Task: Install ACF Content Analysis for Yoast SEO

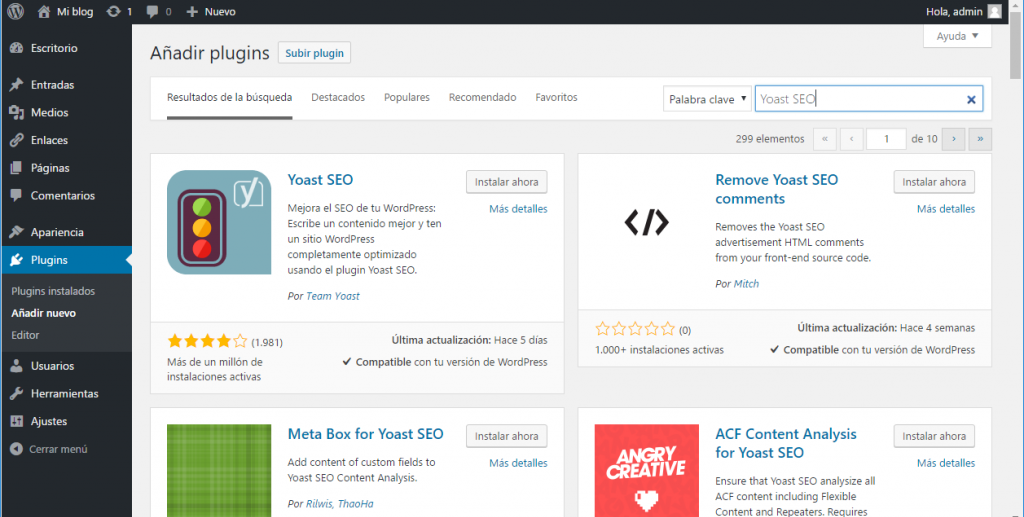Action: click(934, 436)
